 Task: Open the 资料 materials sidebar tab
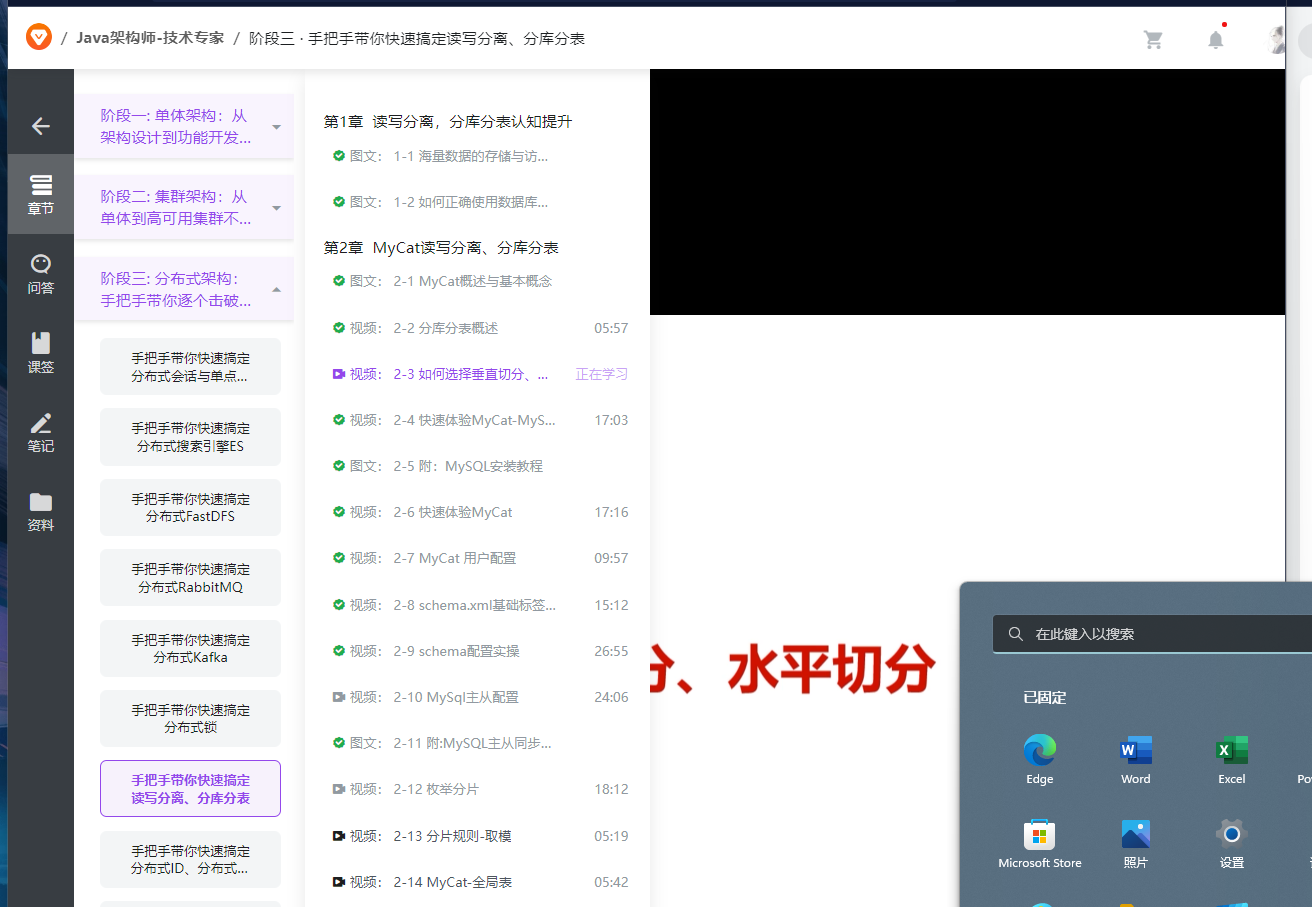(41, 510)
